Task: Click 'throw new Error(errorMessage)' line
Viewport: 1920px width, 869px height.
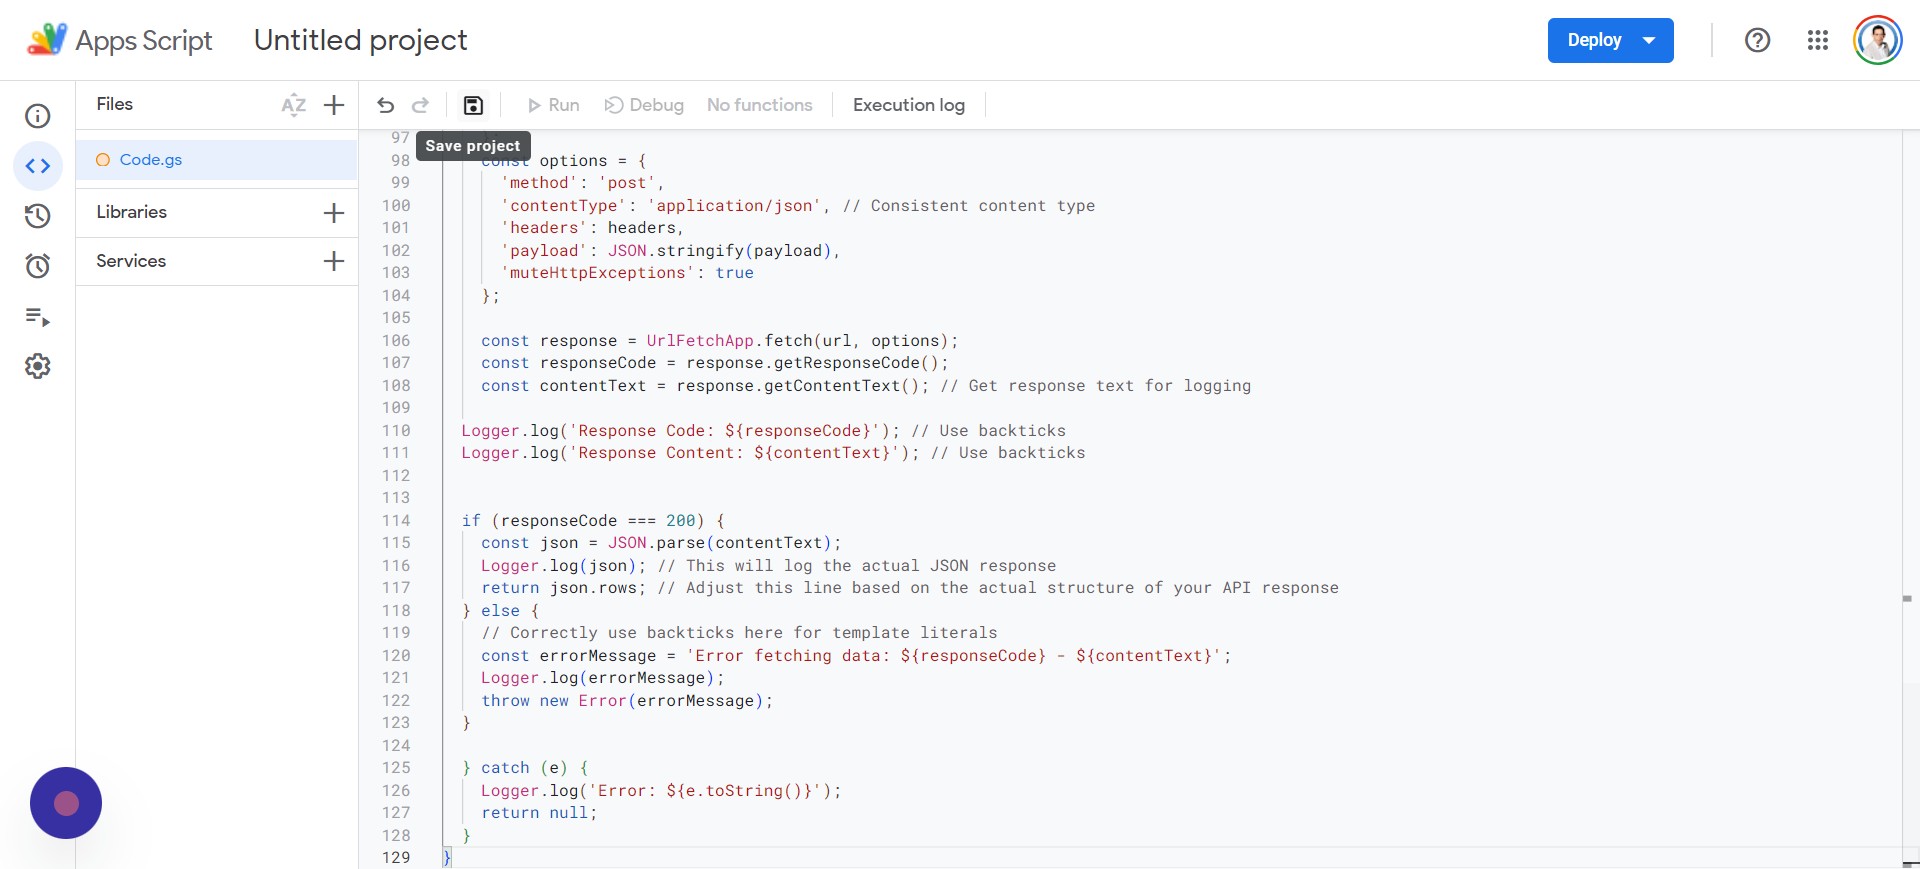Action: (627, 701)
